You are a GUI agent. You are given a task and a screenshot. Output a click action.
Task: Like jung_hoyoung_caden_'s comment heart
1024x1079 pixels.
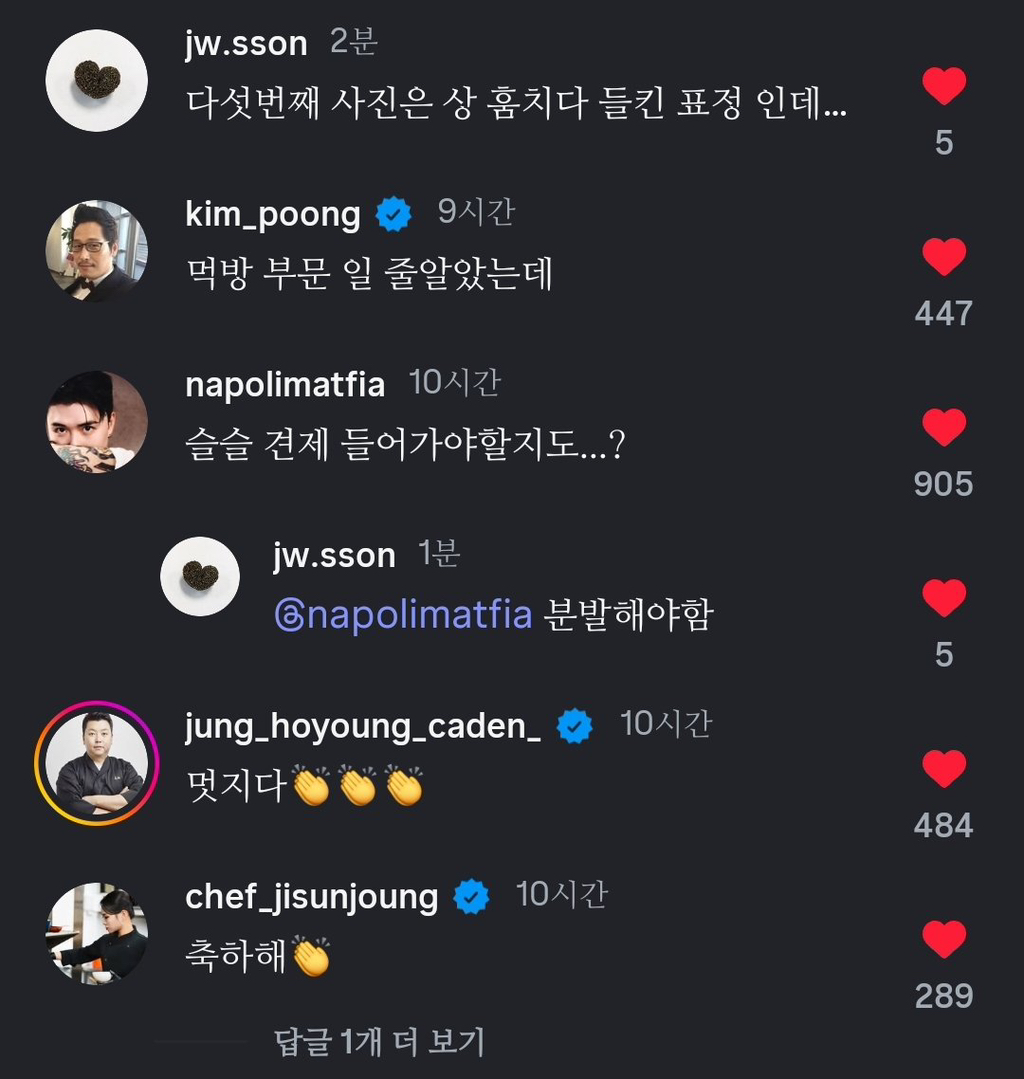[943, 769]
